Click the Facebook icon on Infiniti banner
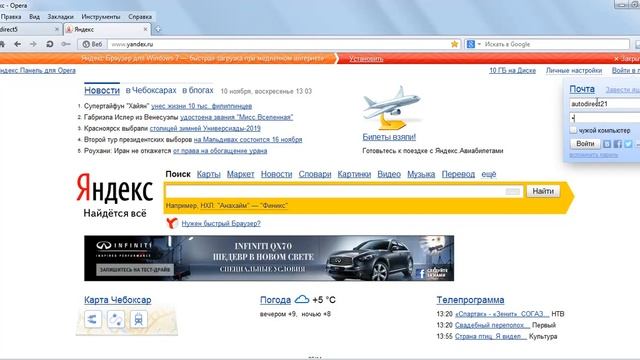 pyautogui.click(x=422, y=274)
